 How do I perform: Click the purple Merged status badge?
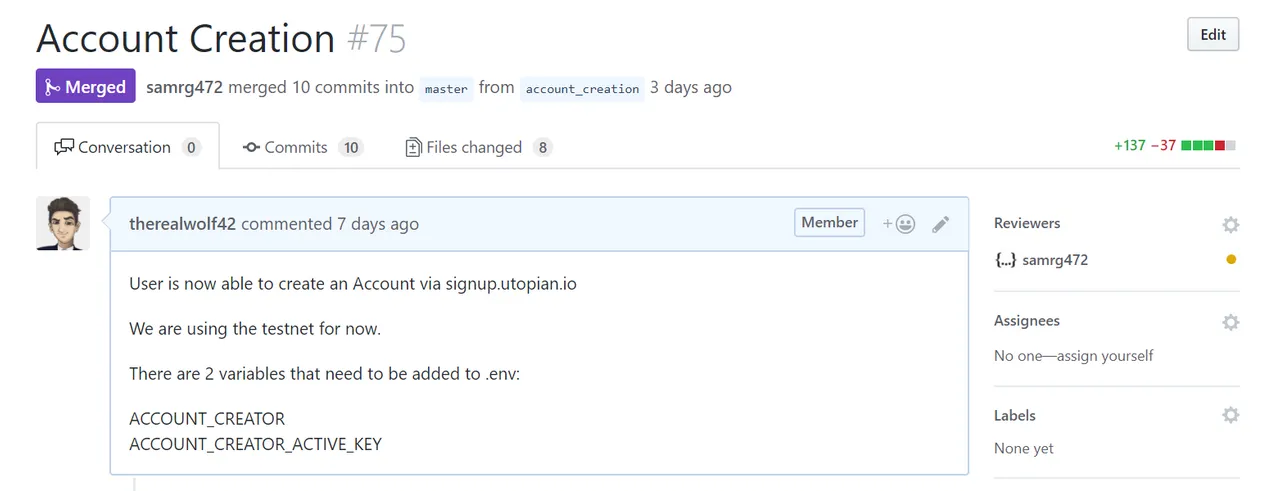click(x=86, y=87)
